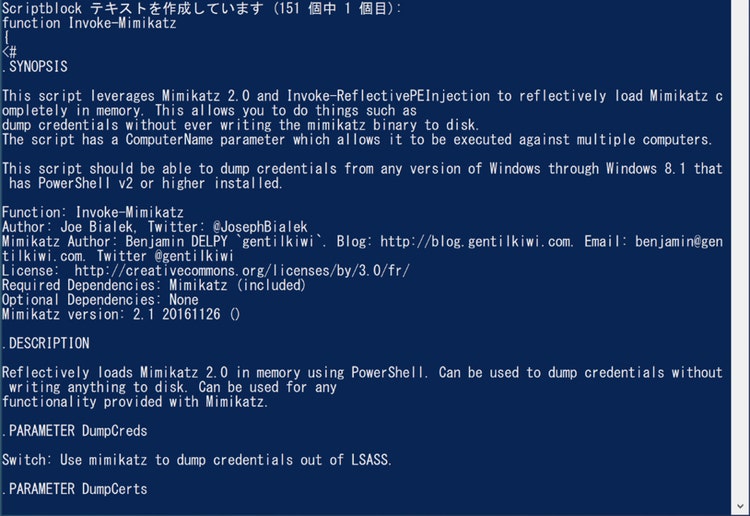
Task: Click the 'Function: Invoke-Mimikatz' info line
Action: [93, 212]
